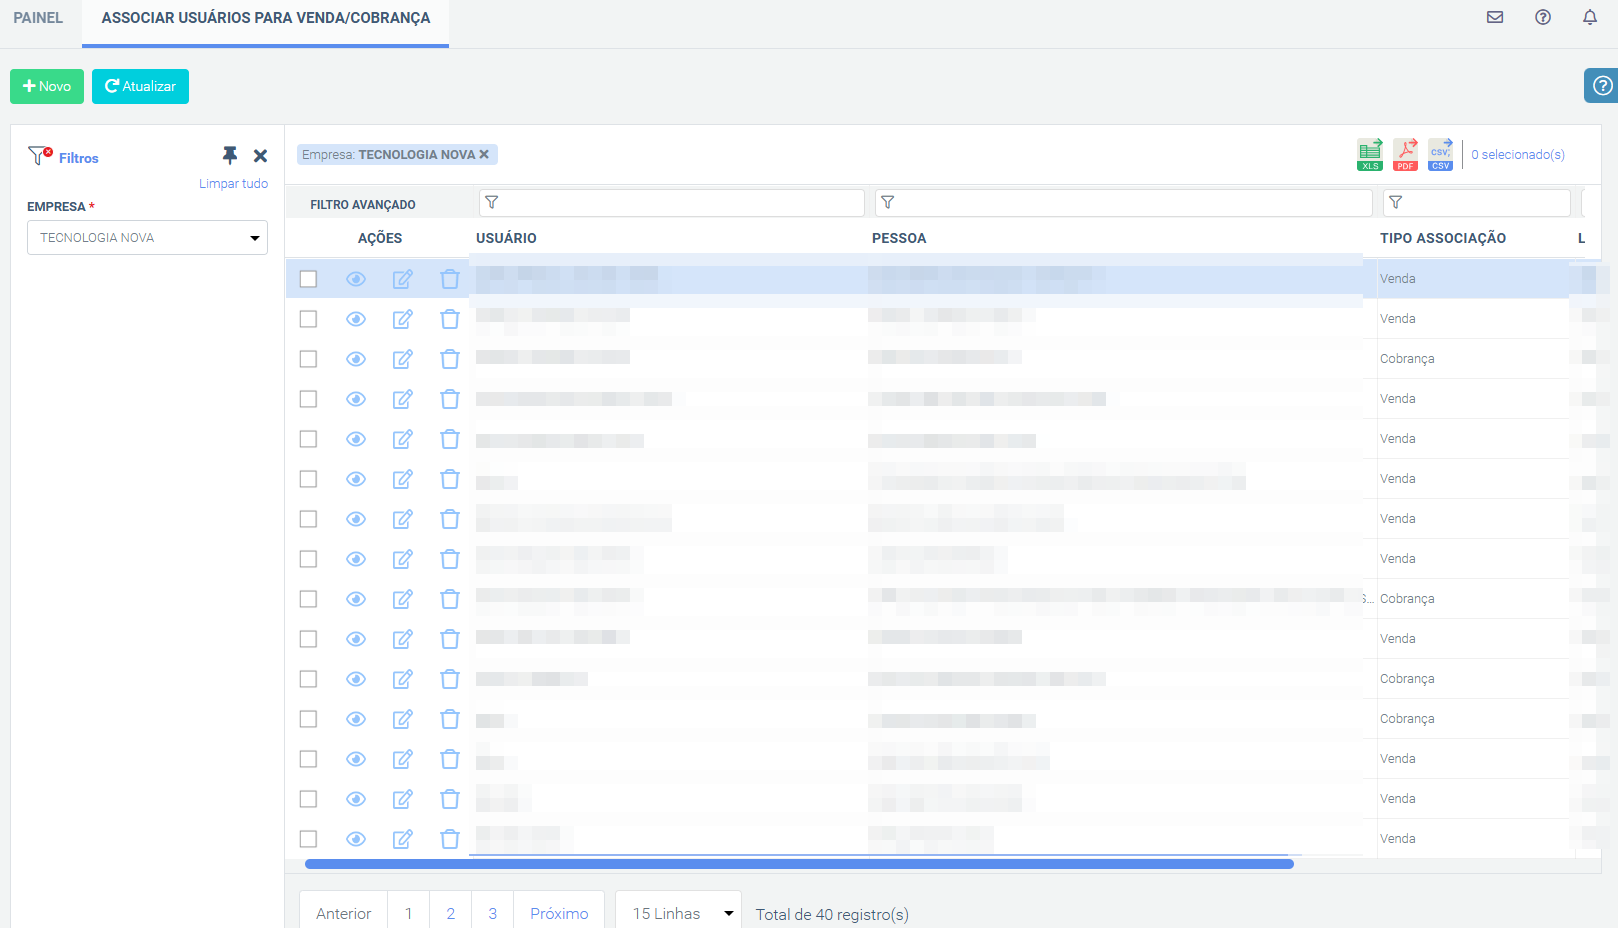Export the table to PDF
This screenshot has height=928, width=1618.
tap(1405, 155)
